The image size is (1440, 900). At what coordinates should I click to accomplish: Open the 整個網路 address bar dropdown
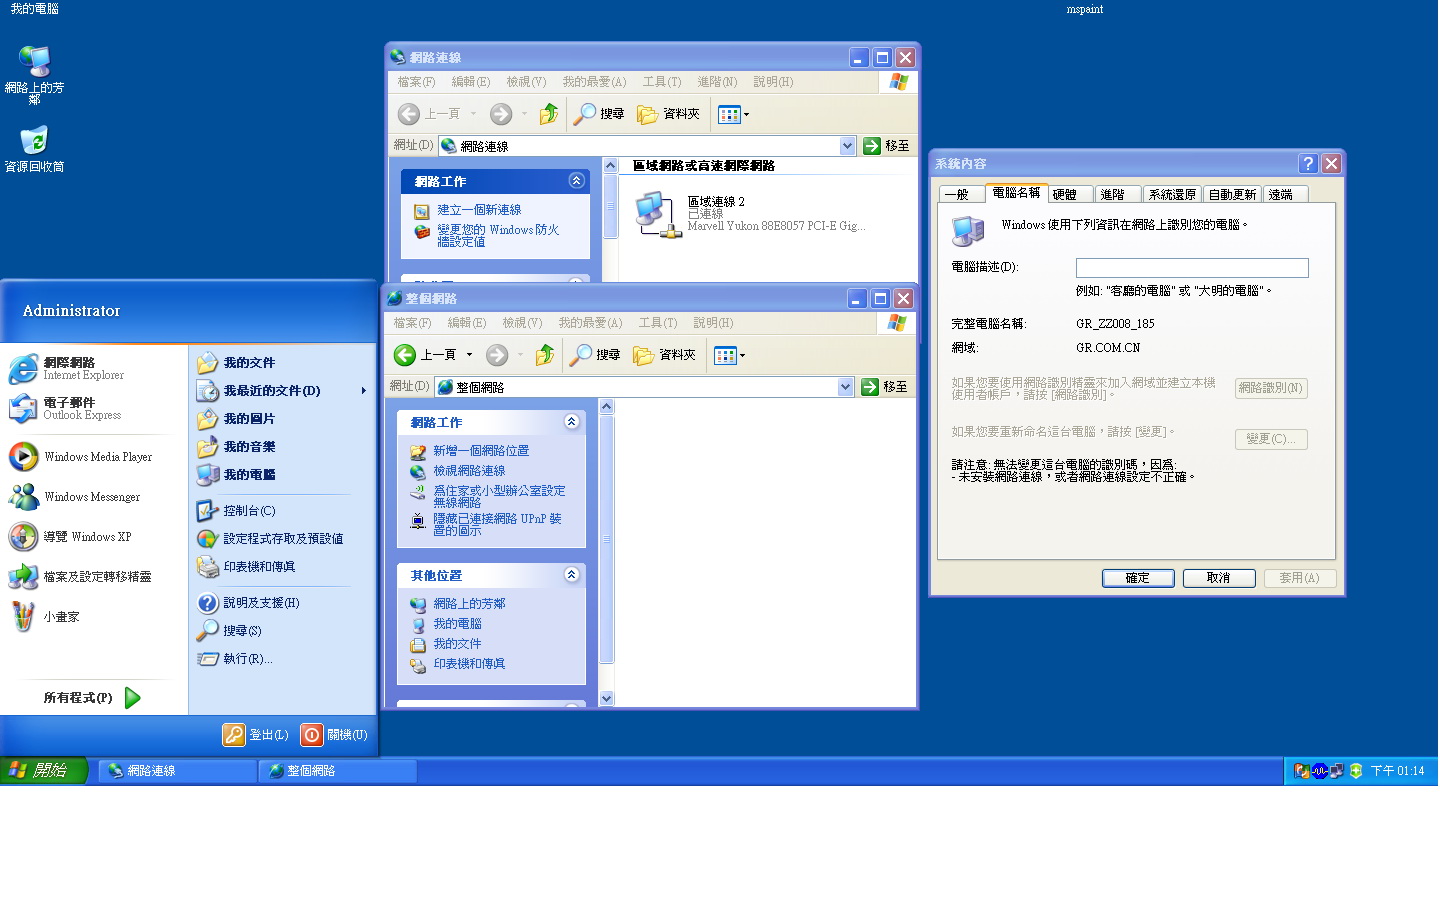[x=846, y=387]
